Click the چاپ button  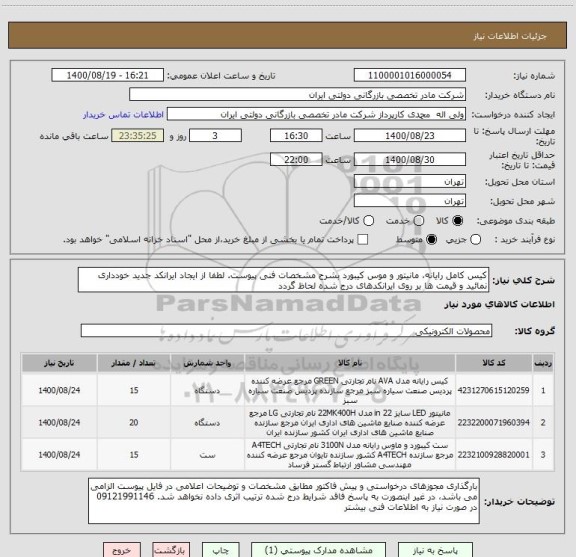pyautogui.click(x=220, y=550)
